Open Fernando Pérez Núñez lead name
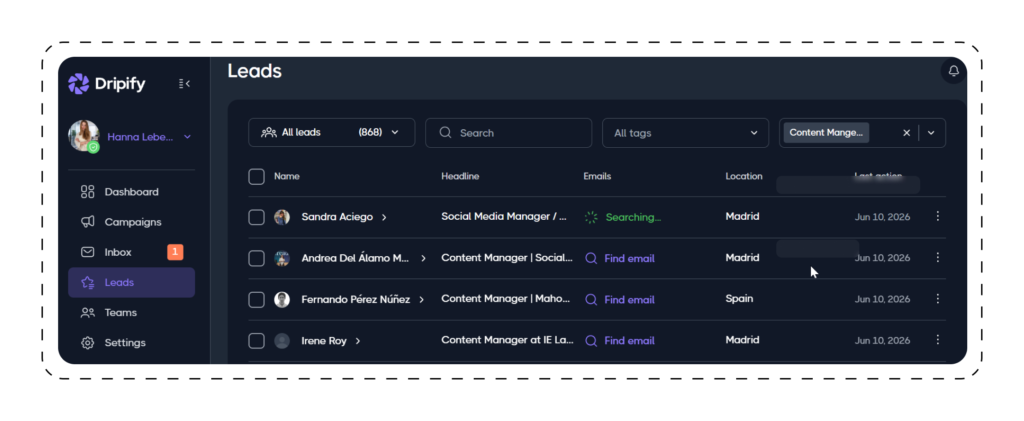 pos(355,300)
